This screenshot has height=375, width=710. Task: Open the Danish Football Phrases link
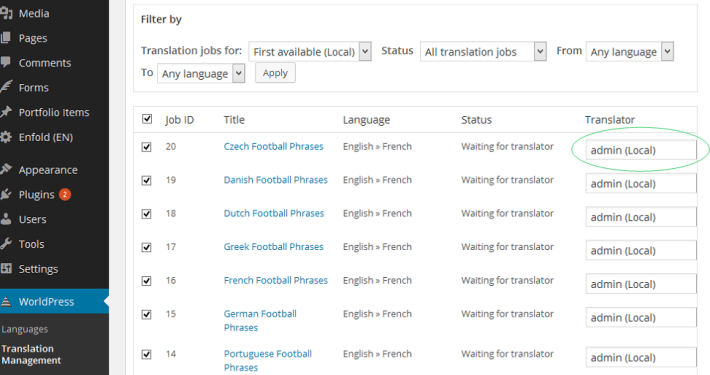(276, 180)
